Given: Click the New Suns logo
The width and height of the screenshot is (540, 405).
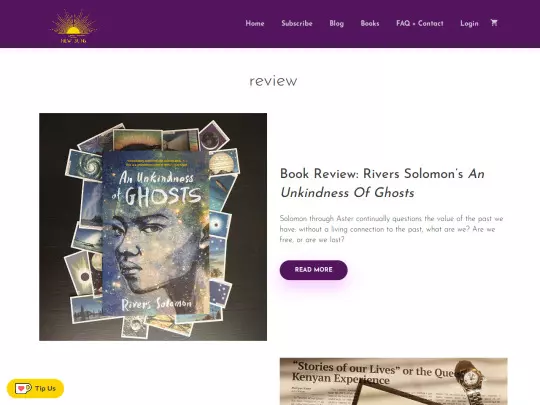Looking at the screenshot, I should point(73,26).
